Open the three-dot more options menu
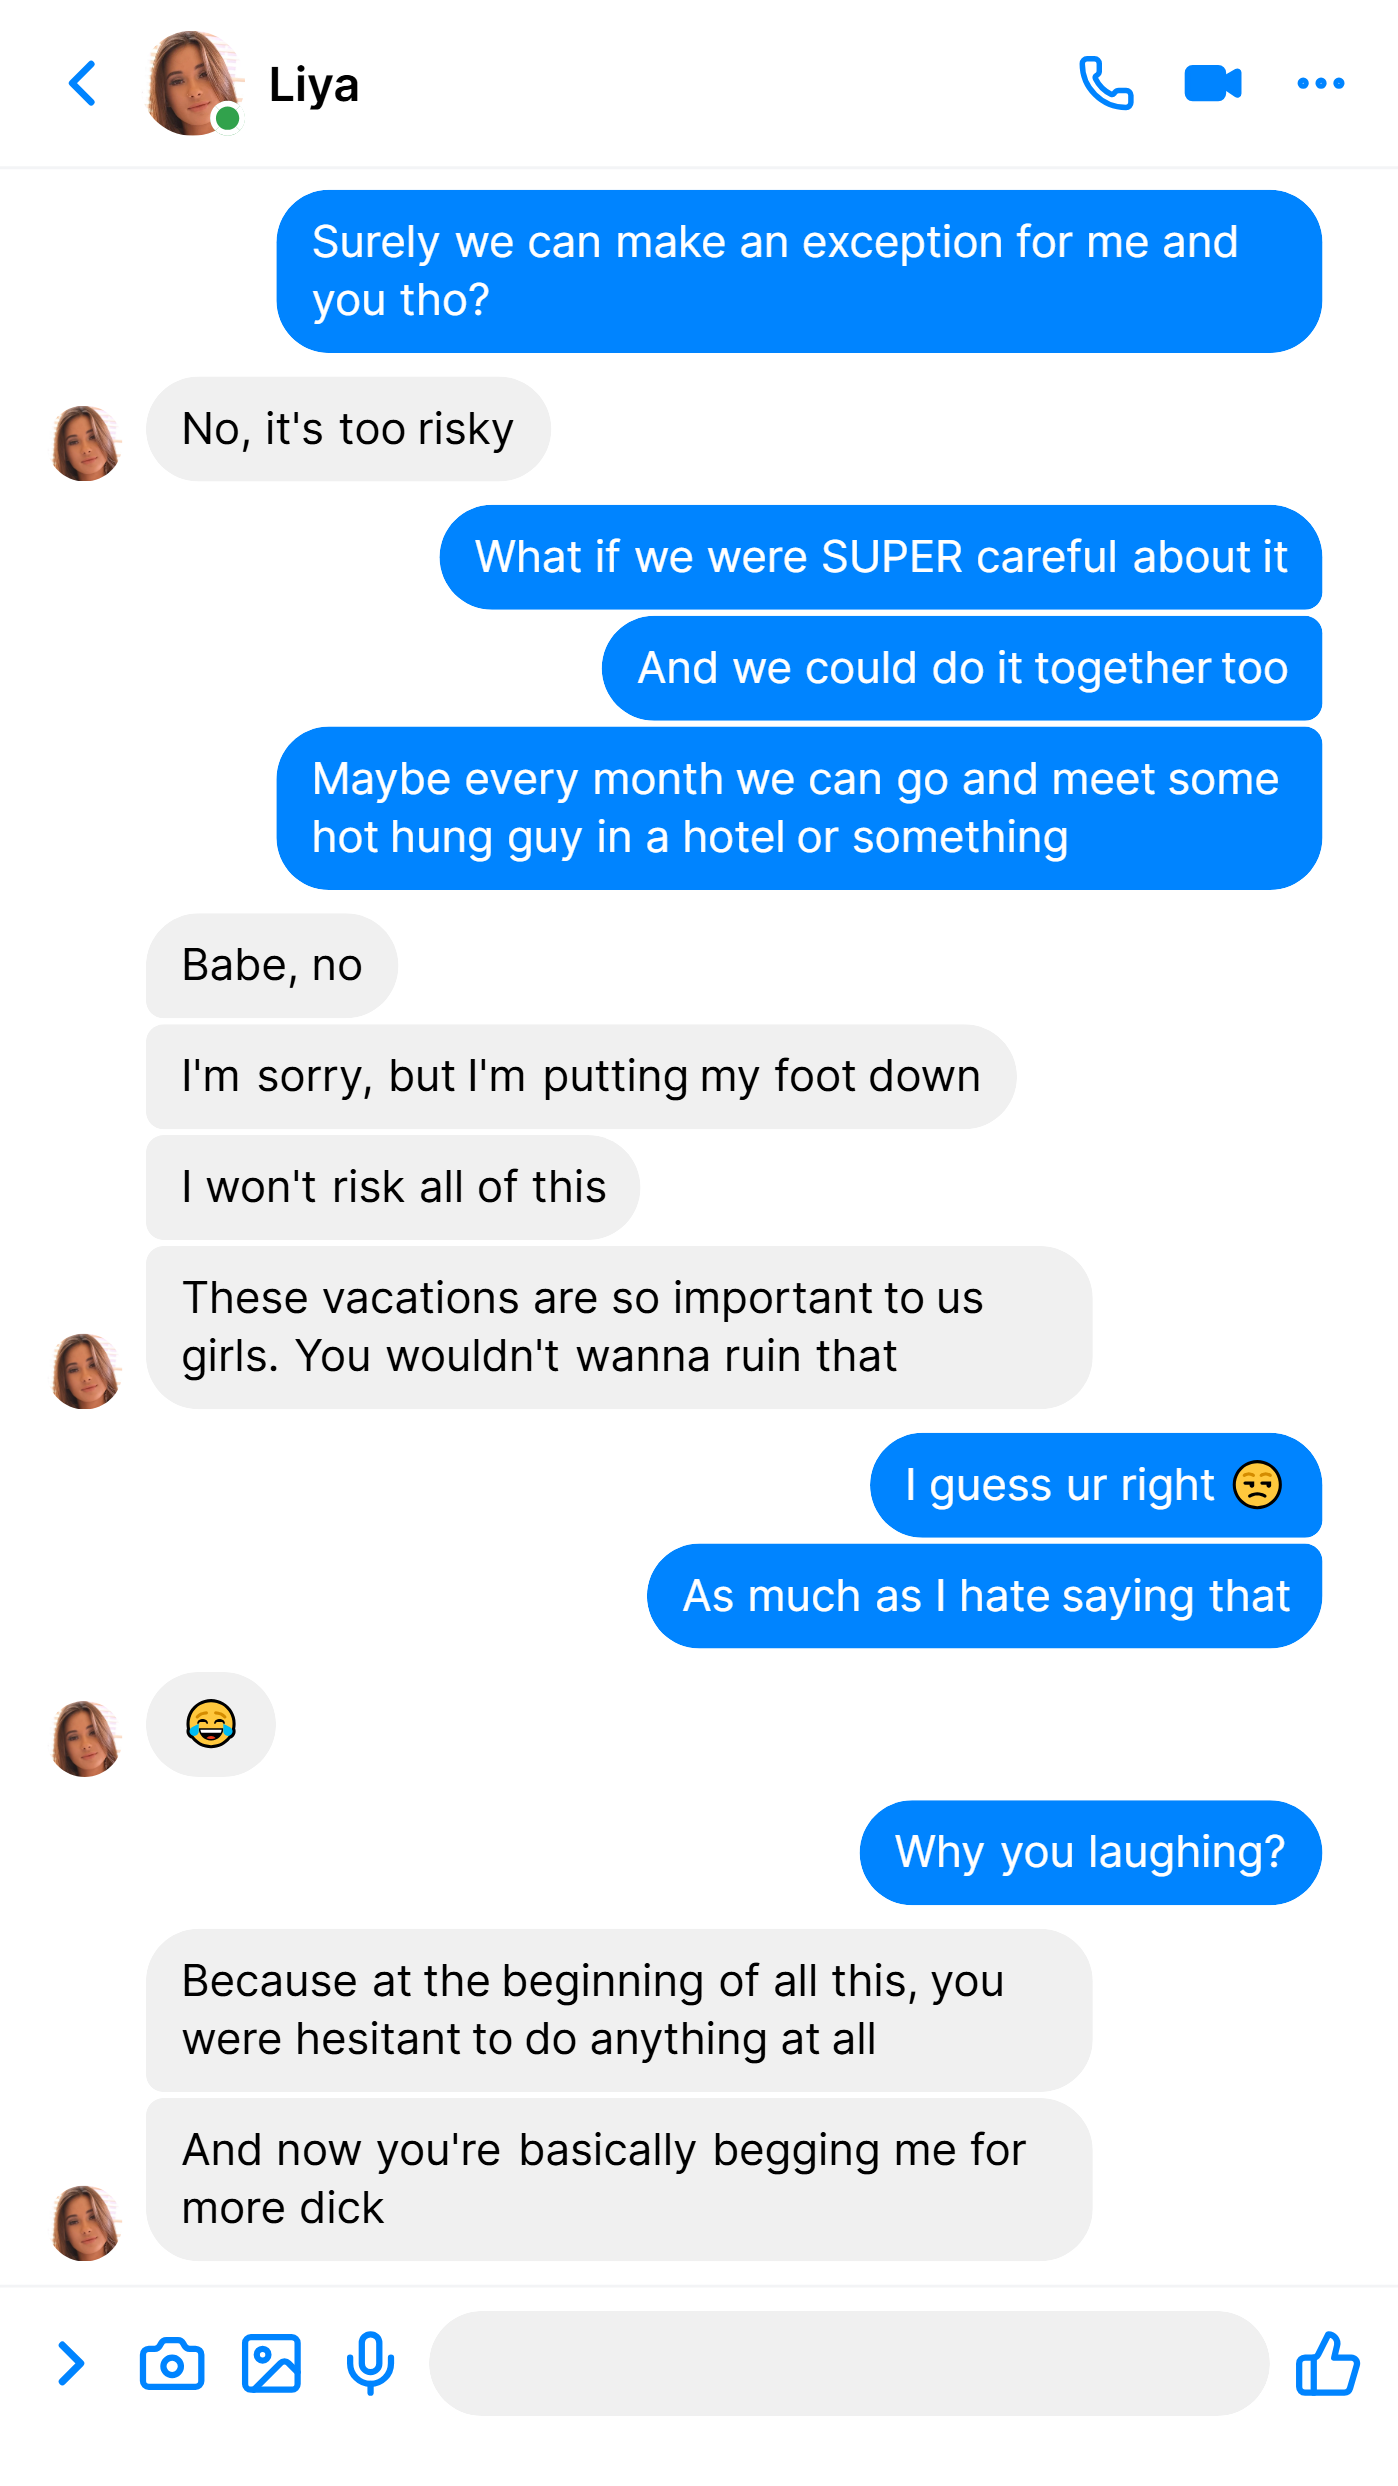Screen dimensions: 1398x2486 (1320, 83)
